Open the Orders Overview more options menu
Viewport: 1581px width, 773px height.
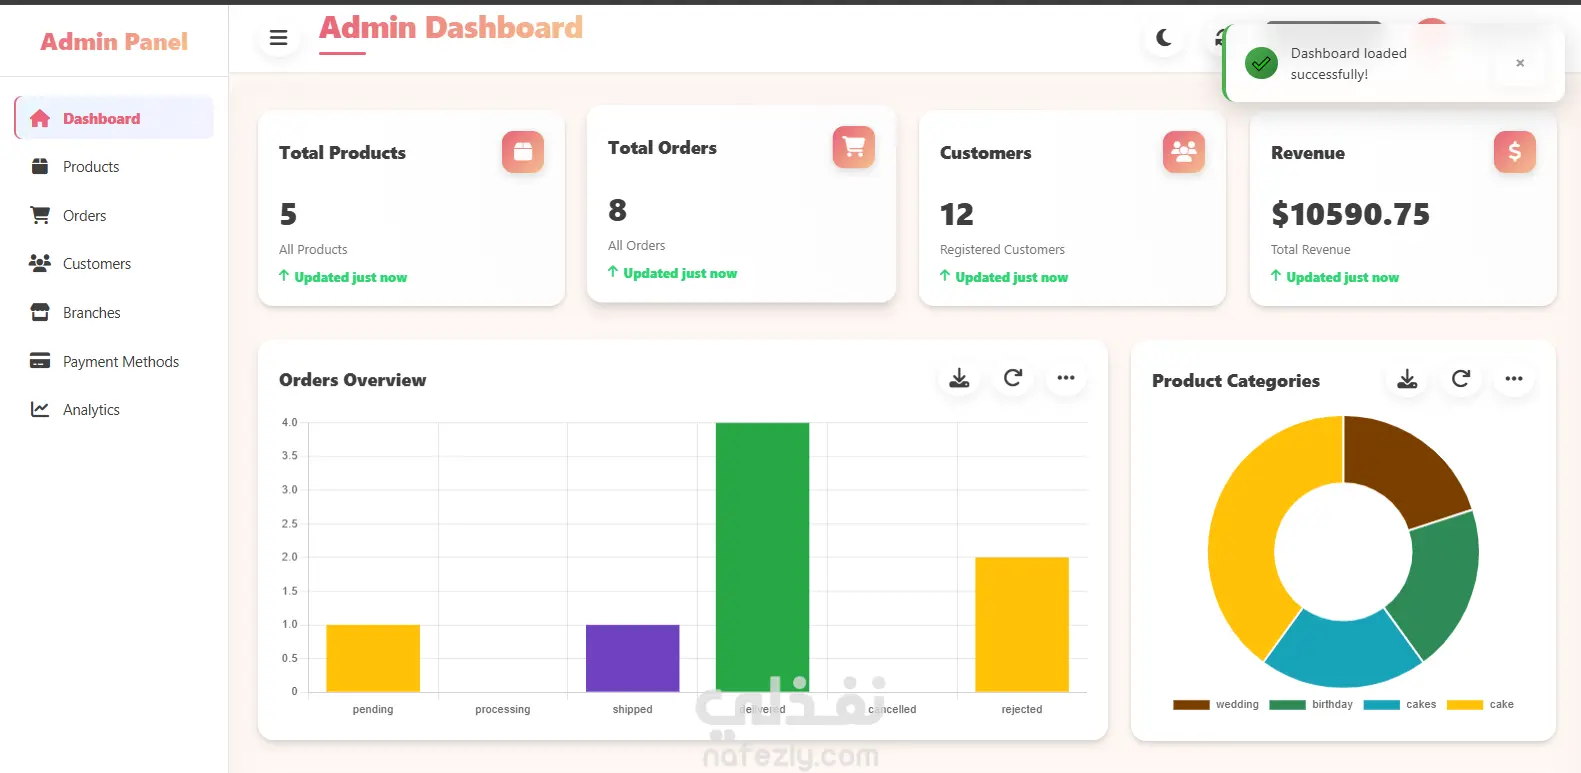click(x=1066, y=378)
